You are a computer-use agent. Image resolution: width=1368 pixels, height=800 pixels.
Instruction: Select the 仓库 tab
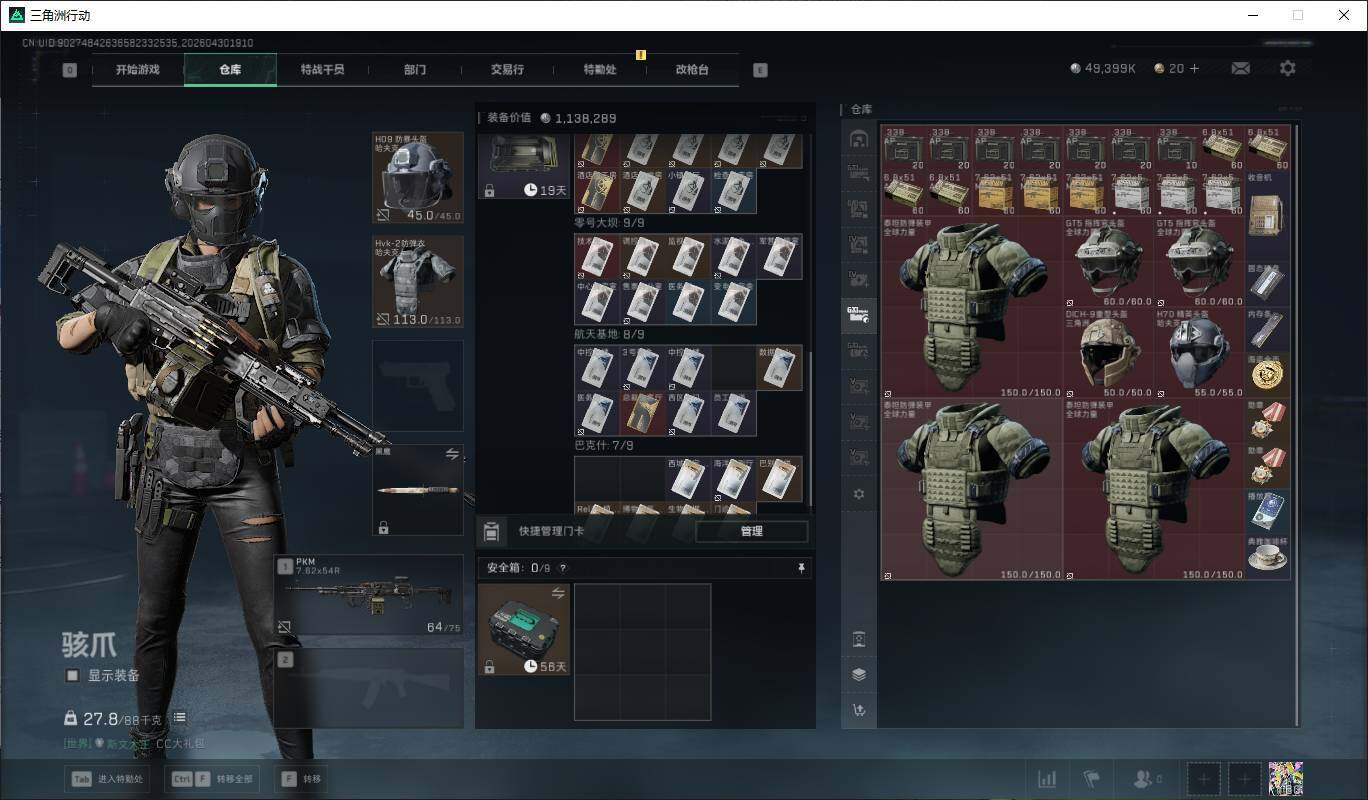pos(230,70)
